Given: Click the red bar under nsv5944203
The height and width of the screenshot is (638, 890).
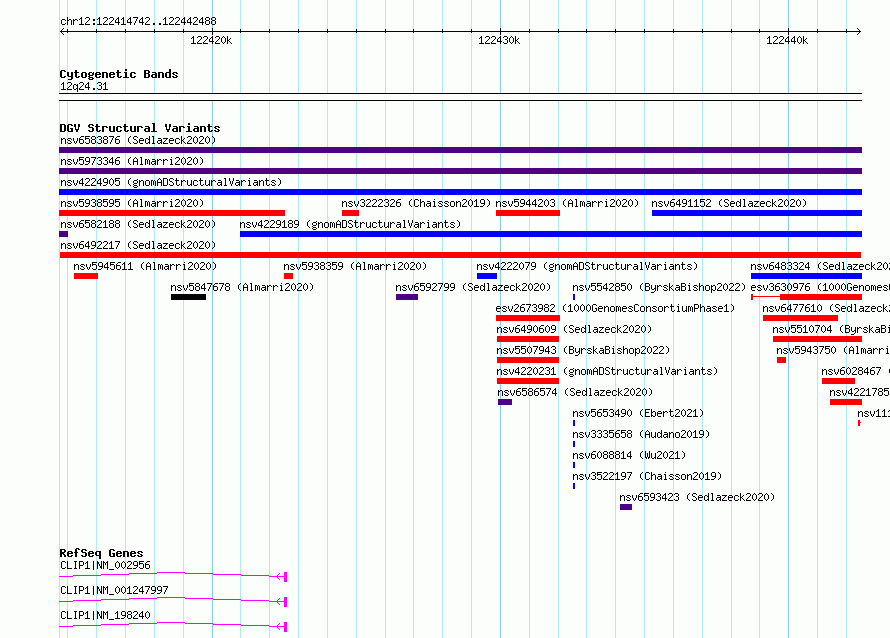Looking at the screenshot, I should 528,213.
